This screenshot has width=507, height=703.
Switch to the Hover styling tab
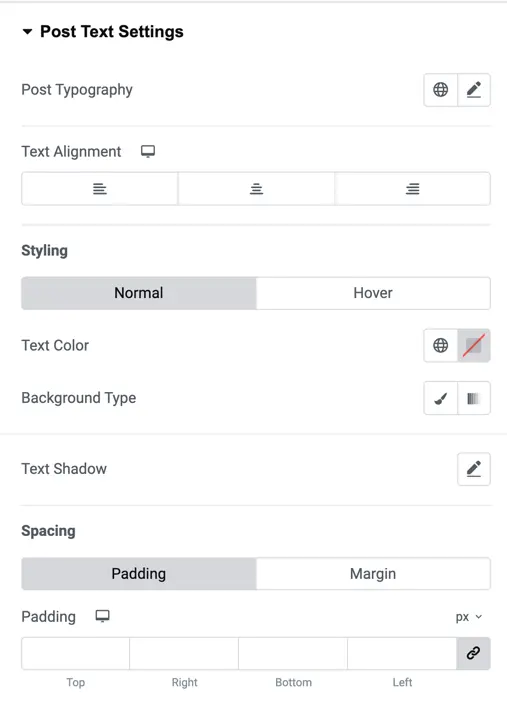click(373, 293)
